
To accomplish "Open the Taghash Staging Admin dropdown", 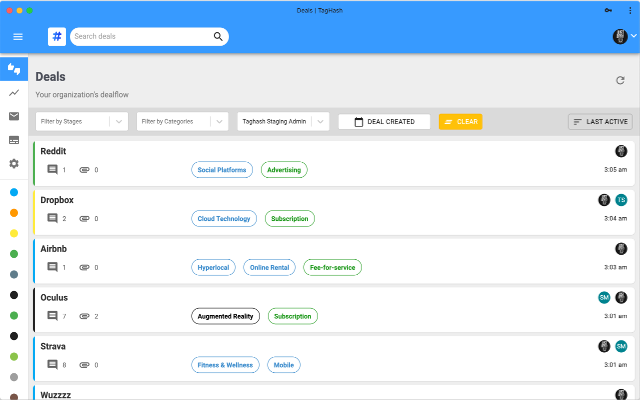I will 283,122.
